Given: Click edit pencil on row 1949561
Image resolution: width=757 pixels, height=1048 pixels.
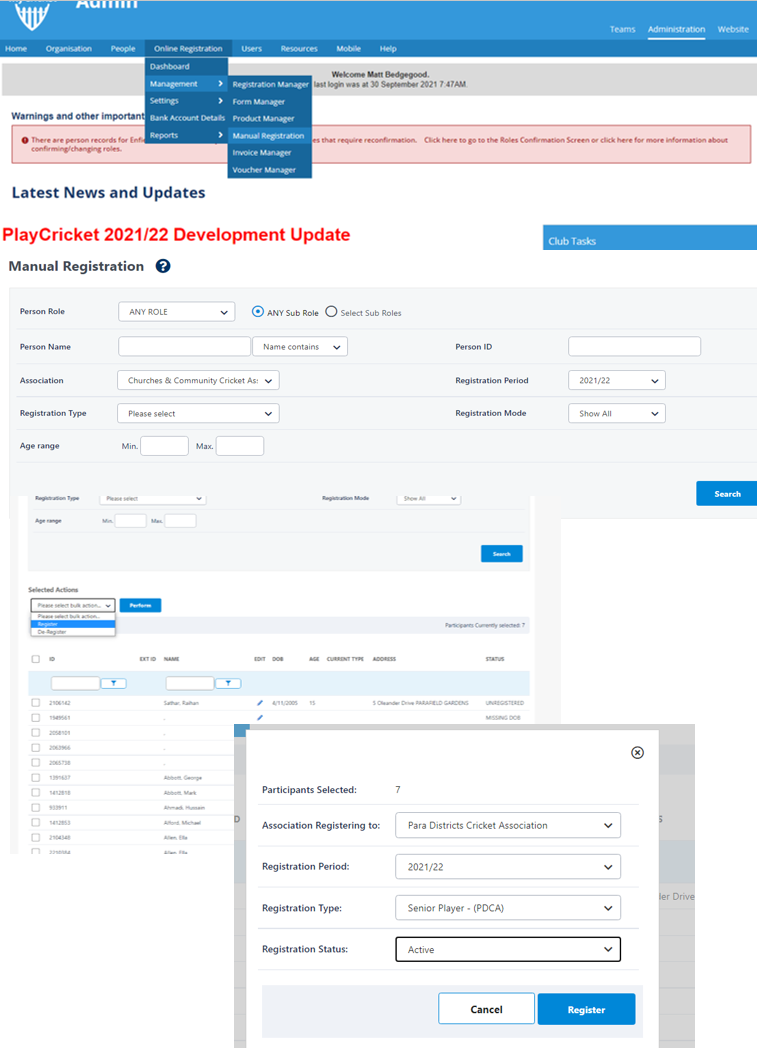Looking at the screenshot, I should point(260,718).
